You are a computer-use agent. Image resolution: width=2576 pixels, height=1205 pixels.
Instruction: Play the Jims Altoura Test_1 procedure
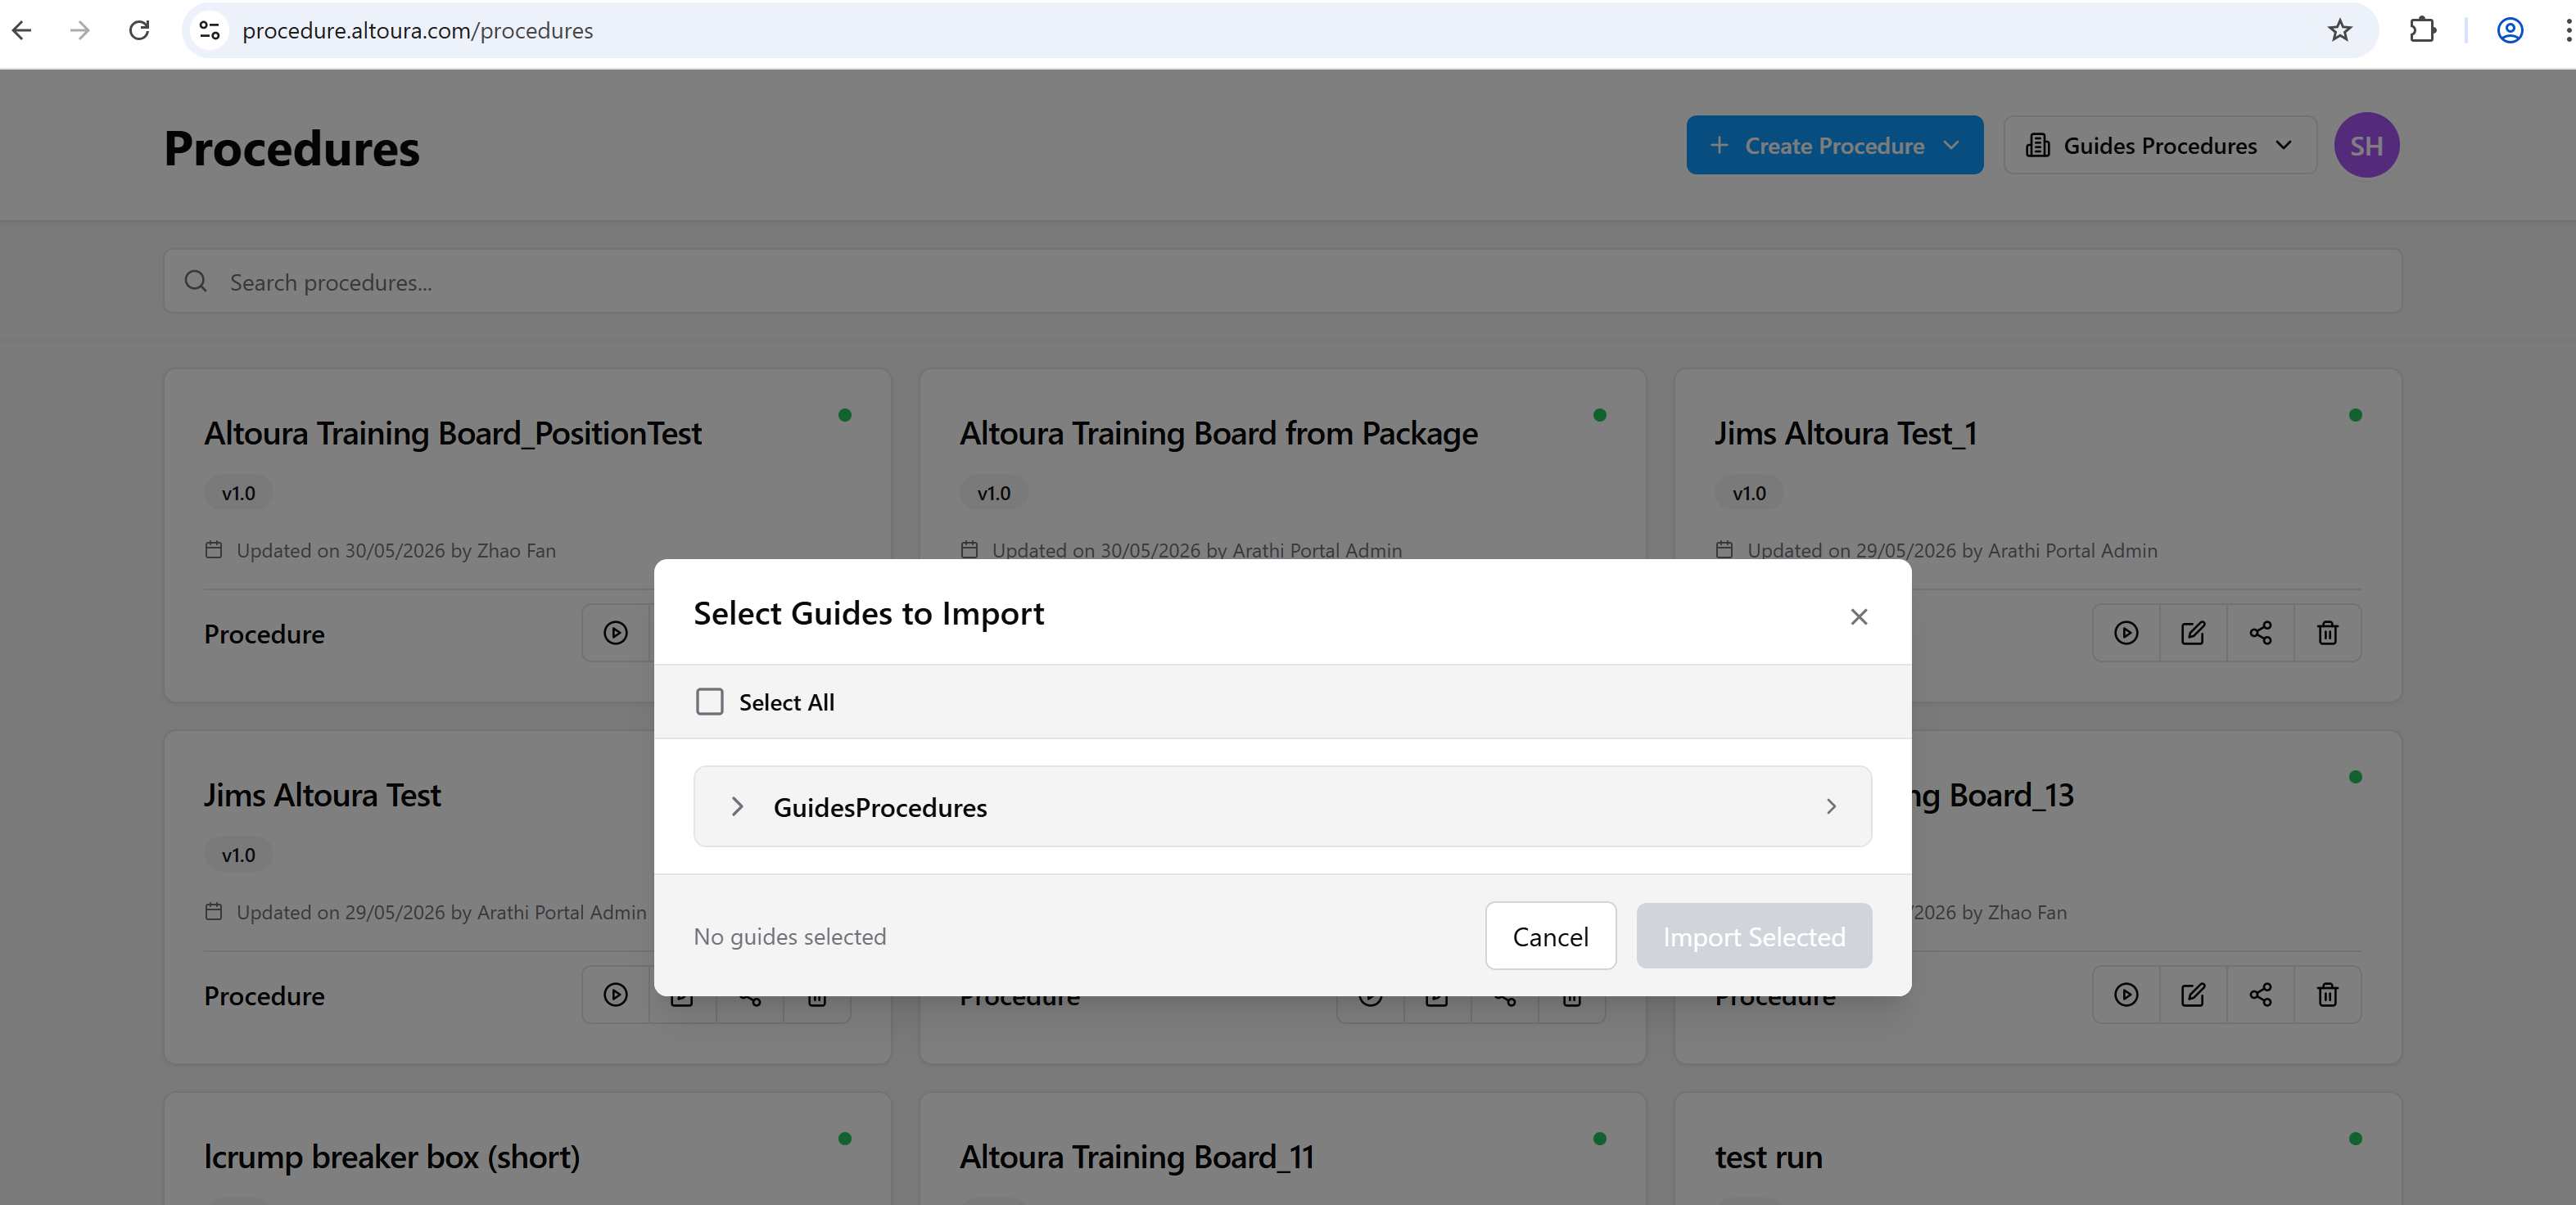coord(2126,633)
